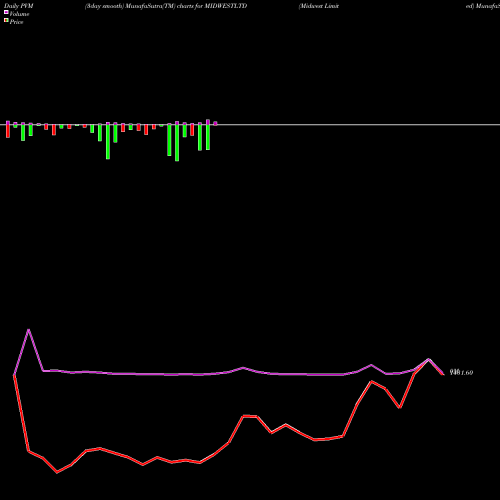
Task: Click the Price legend color swatch
Action: 6,21
